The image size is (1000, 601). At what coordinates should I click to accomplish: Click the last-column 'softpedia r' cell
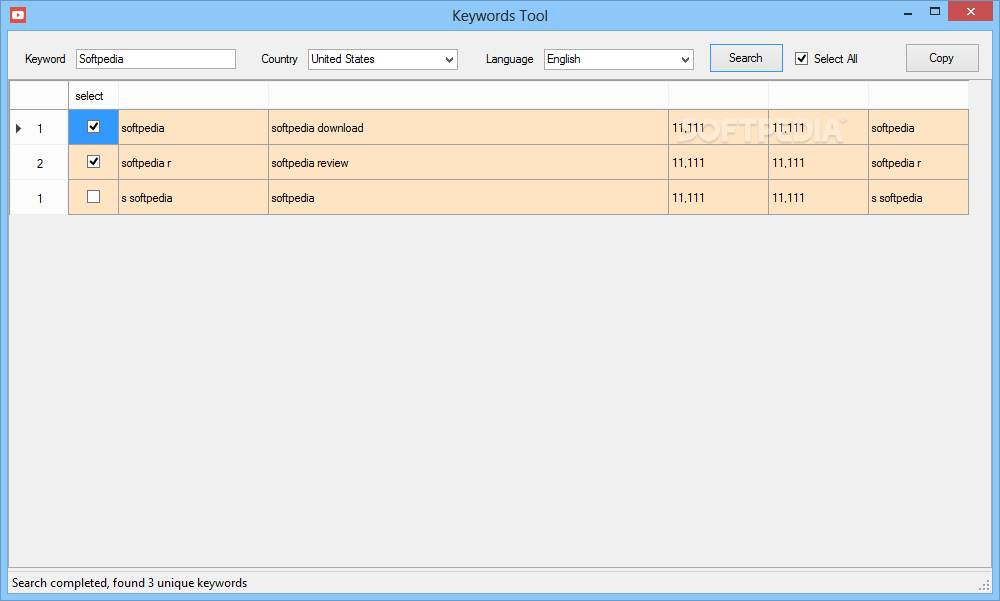pyautogui.click(x=918, y=163)
